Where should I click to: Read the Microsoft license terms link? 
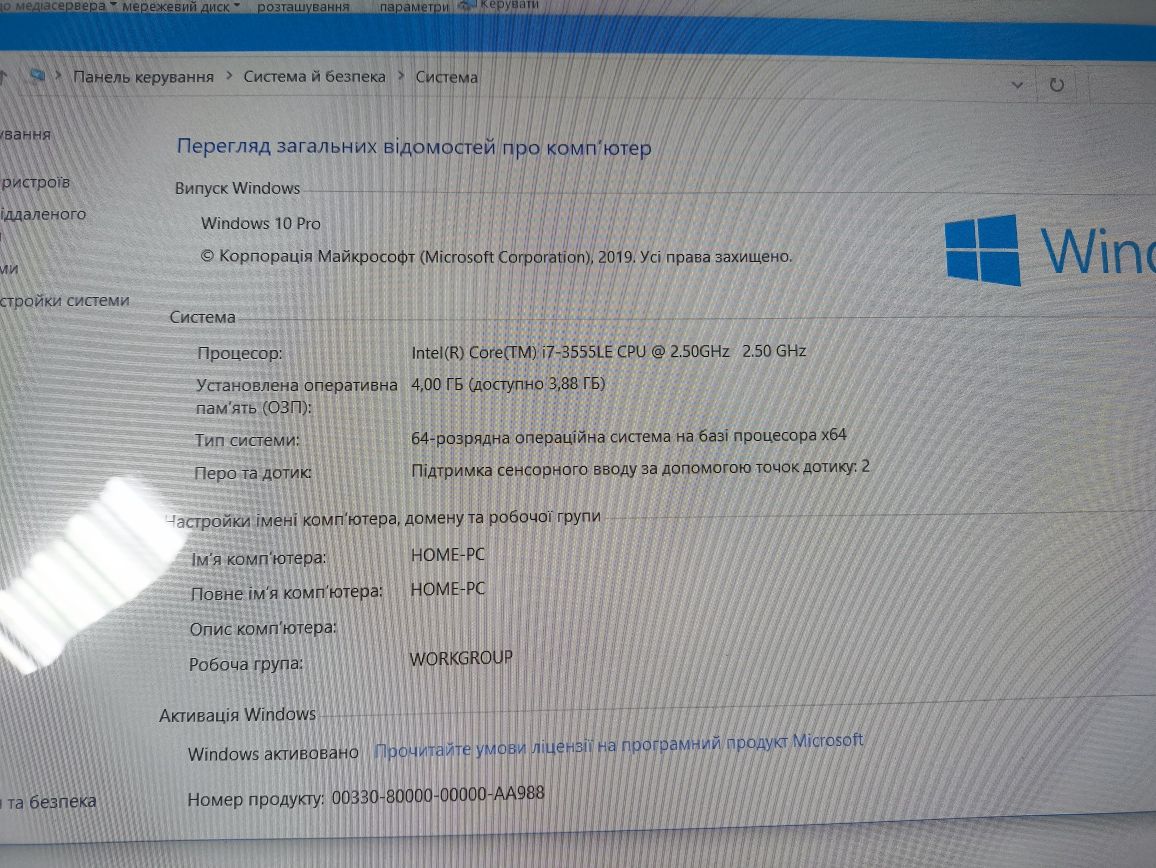pyautogui.click(x=618, y=746)
